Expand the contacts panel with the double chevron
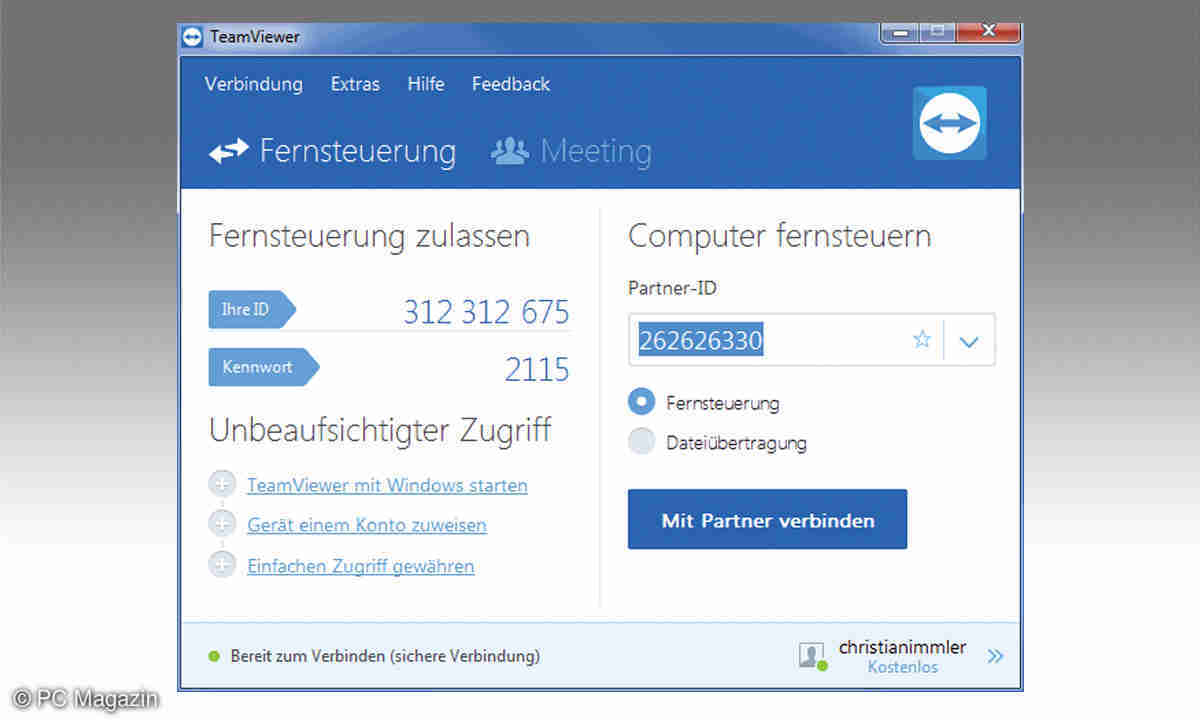The width and height of the screenshot is (1200, 720). click(995, 656)
